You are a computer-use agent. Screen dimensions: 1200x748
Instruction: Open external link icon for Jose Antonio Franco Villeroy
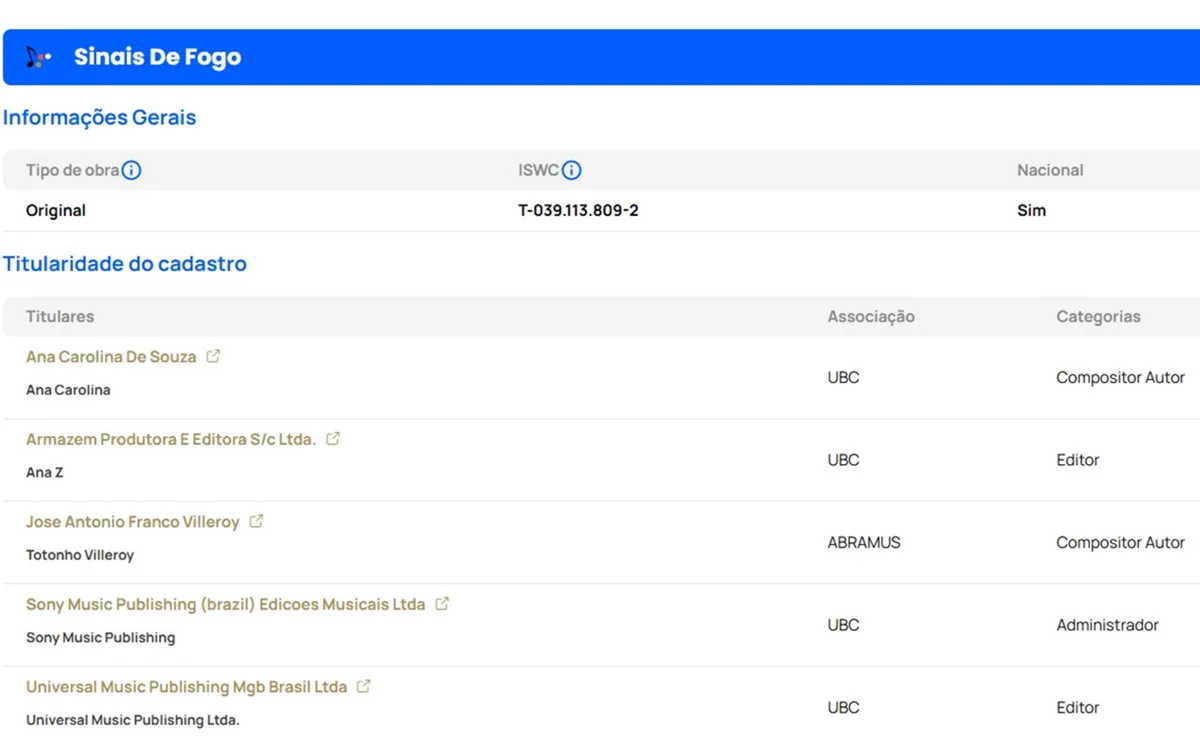click(256, 521)
